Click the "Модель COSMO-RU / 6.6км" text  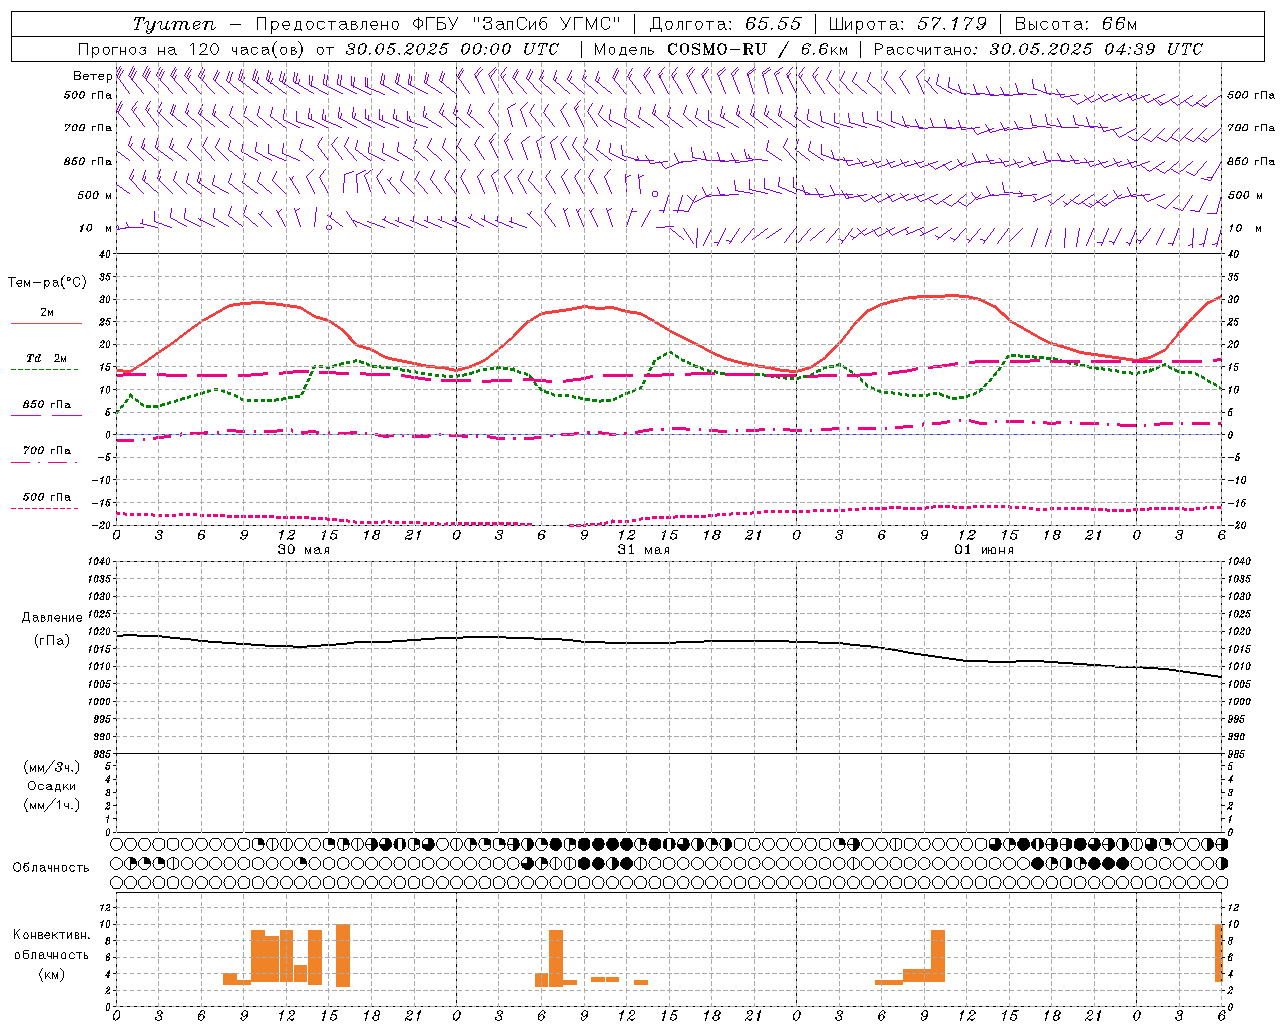pos(721,49)
